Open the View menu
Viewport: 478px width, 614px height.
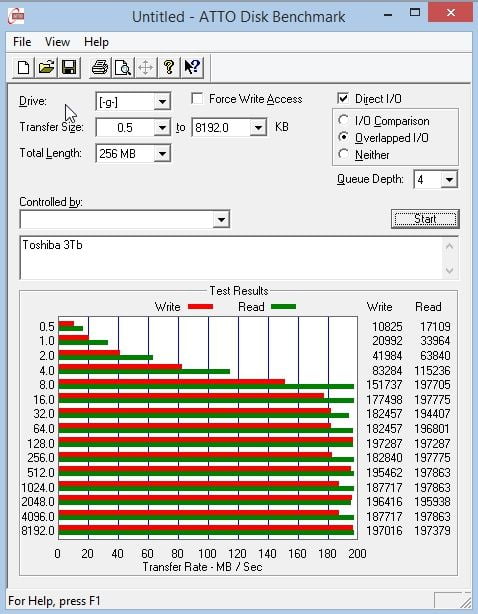[57, 42]
